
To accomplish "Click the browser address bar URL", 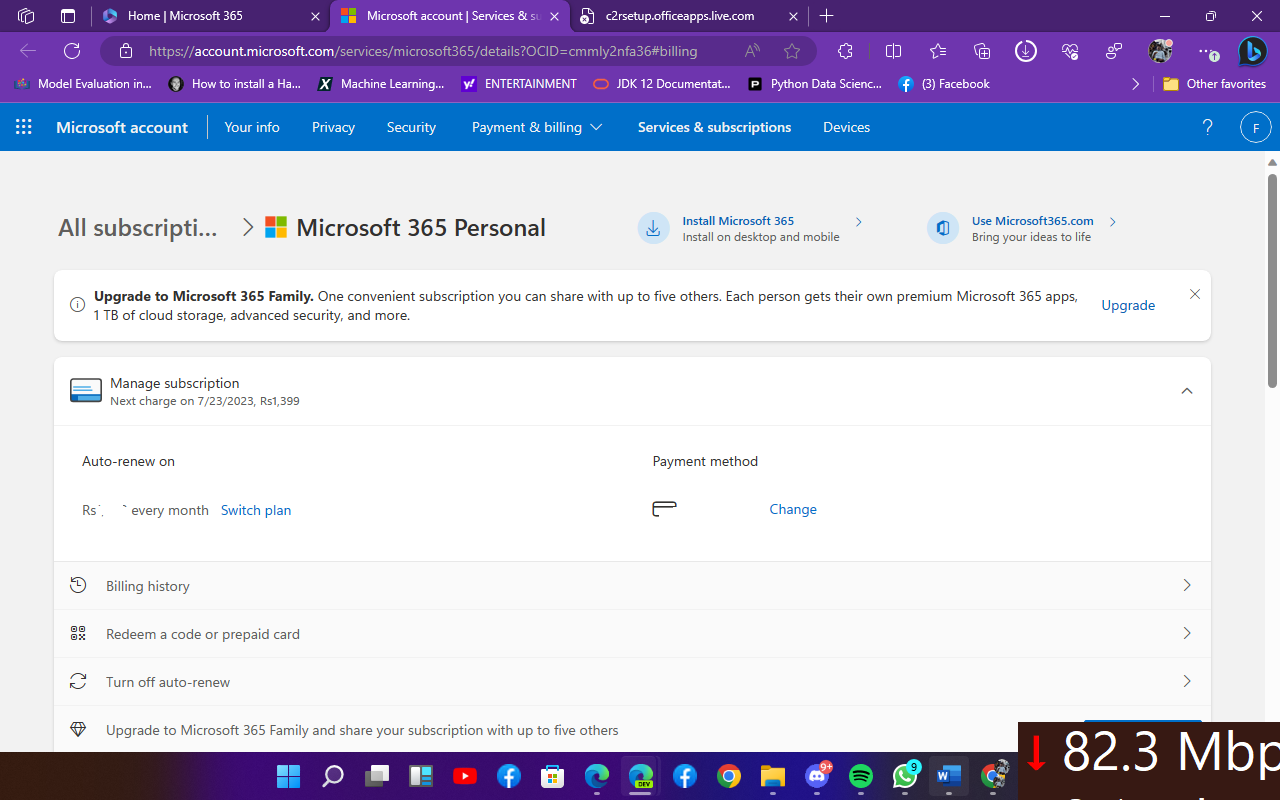I will click(x=423, y=51).
